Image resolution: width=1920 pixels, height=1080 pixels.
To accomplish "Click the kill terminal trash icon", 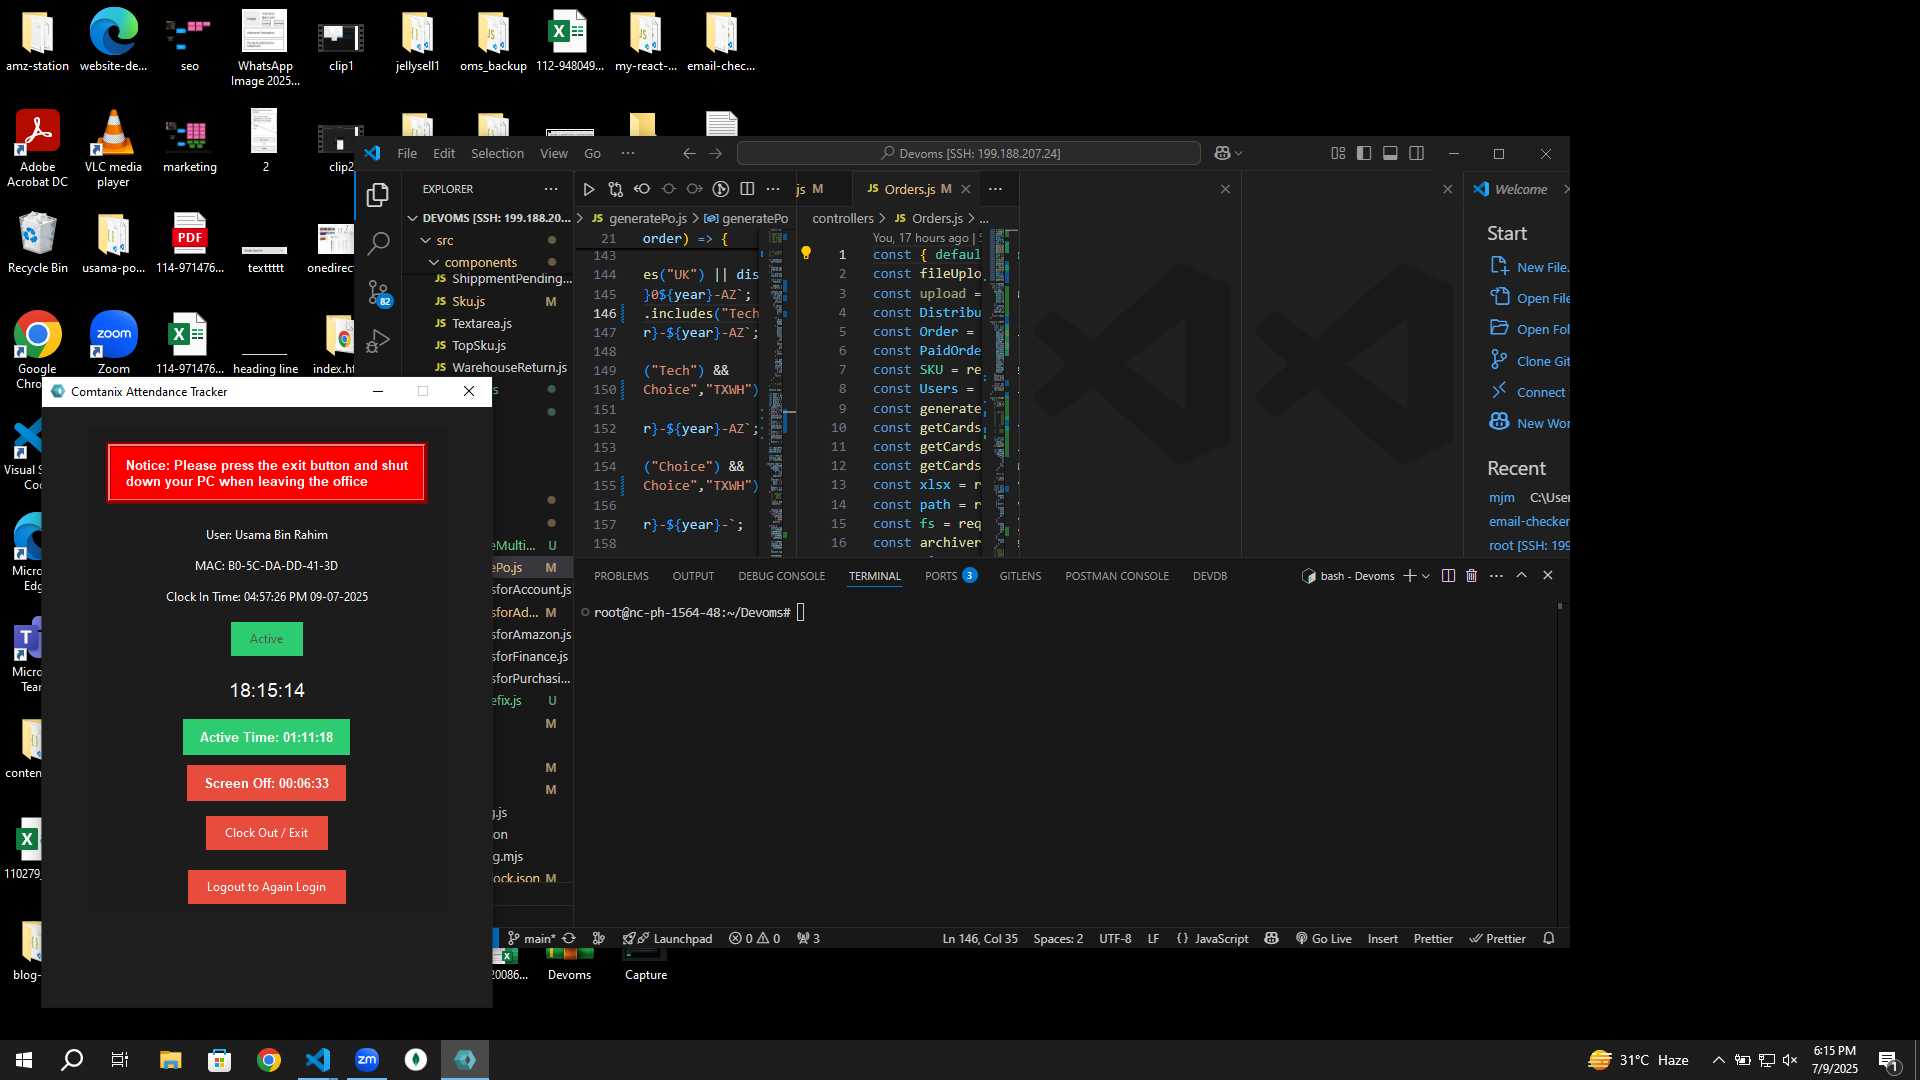I will click(1471, 576).
